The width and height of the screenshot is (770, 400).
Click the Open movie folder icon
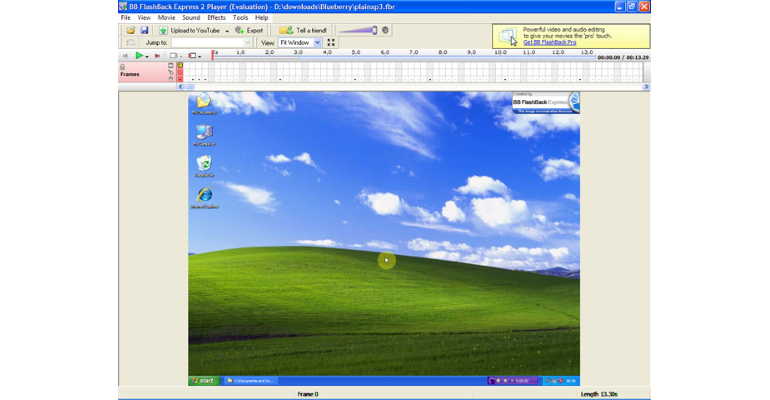[131, 30]
